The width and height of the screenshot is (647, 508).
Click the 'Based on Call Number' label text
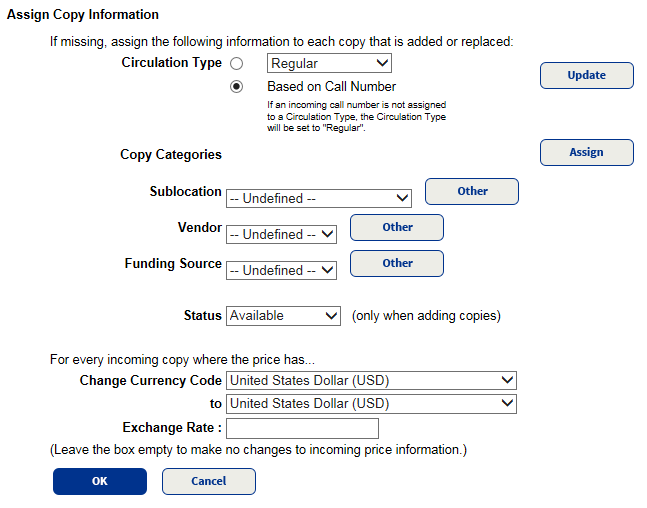(x=331, y=87)
